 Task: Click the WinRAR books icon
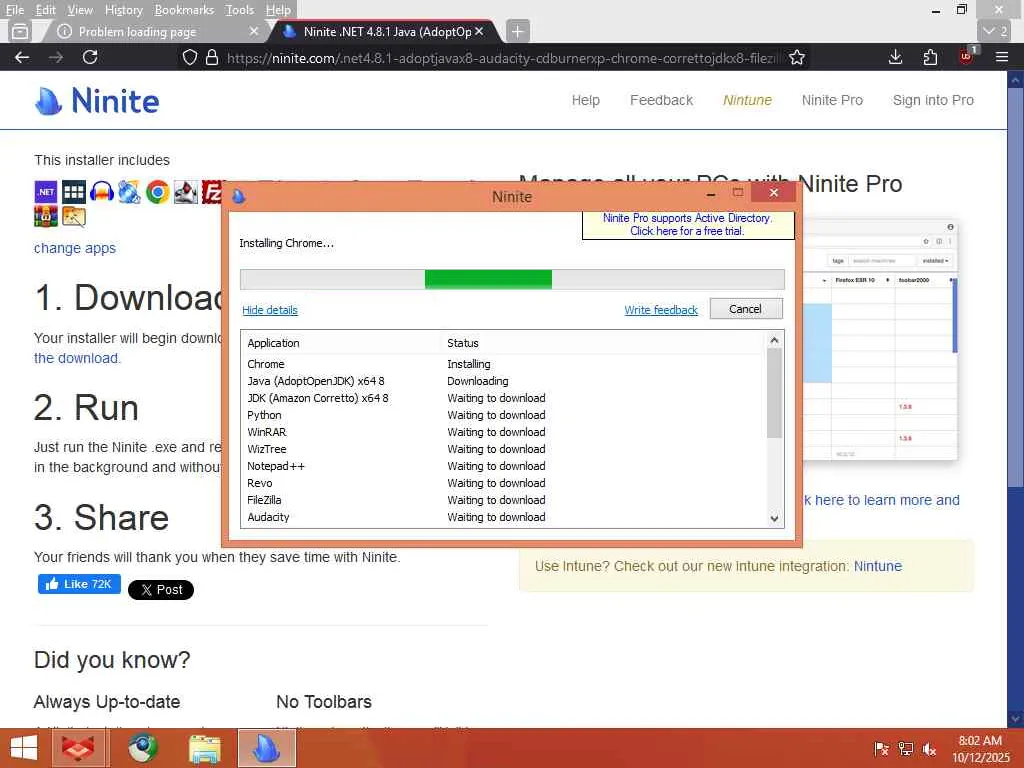click(x=46, y=216)
